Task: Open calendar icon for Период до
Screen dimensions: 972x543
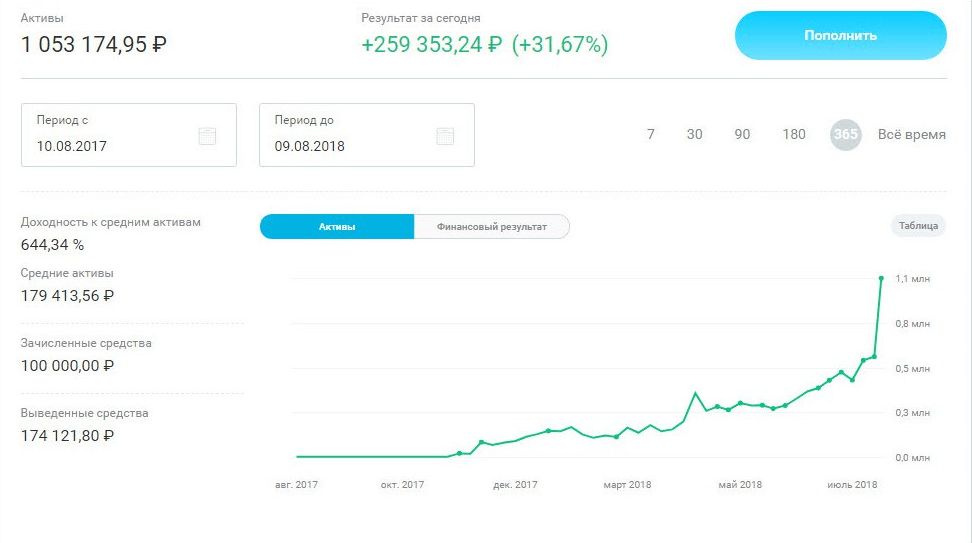Action: (445, 136)
